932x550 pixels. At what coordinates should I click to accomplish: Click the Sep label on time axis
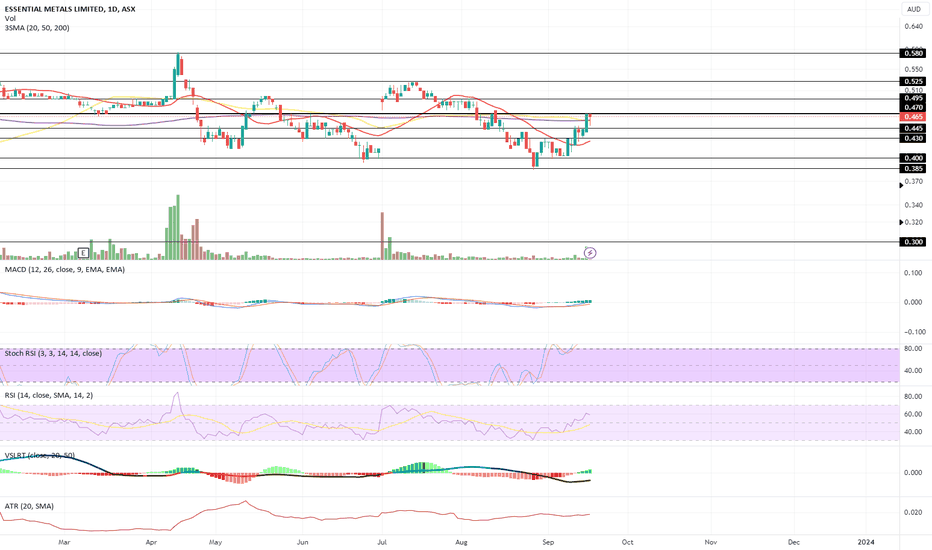point(548,542)
